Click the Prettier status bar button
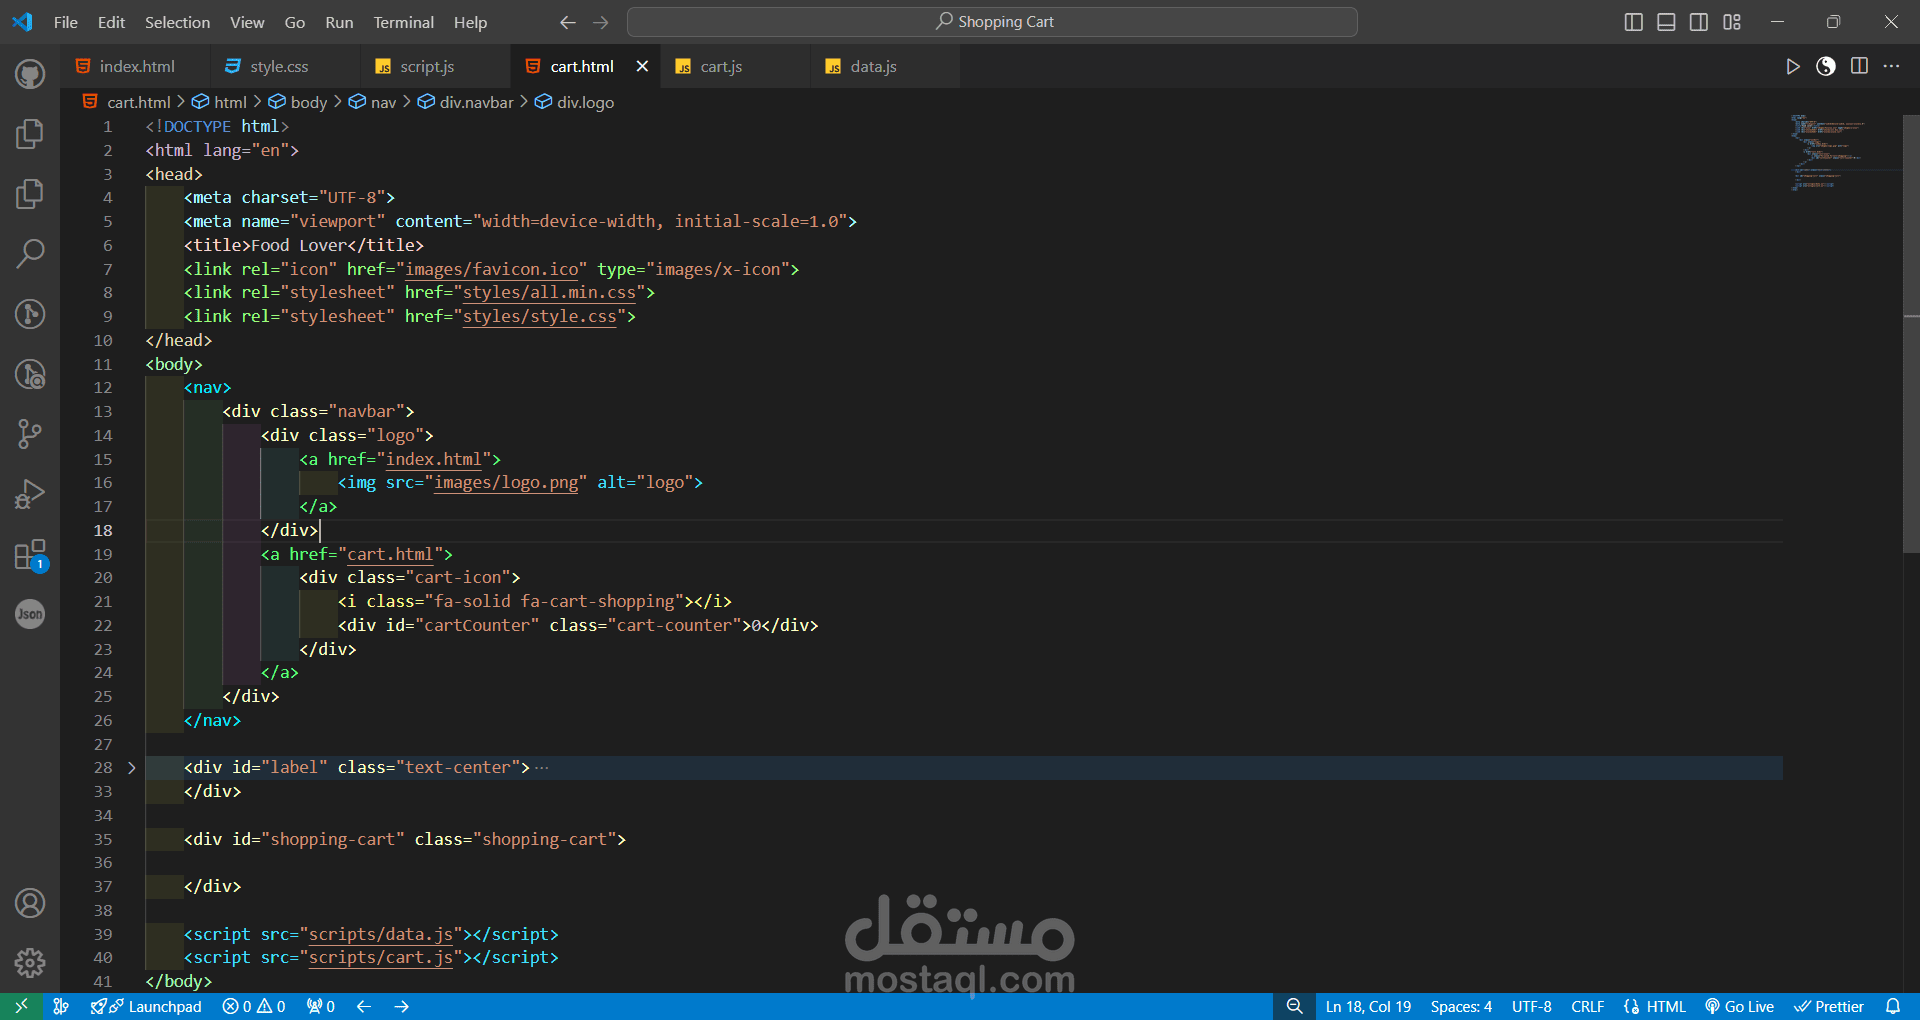The image size is (1920, 1020). tap(1829, 1006)
